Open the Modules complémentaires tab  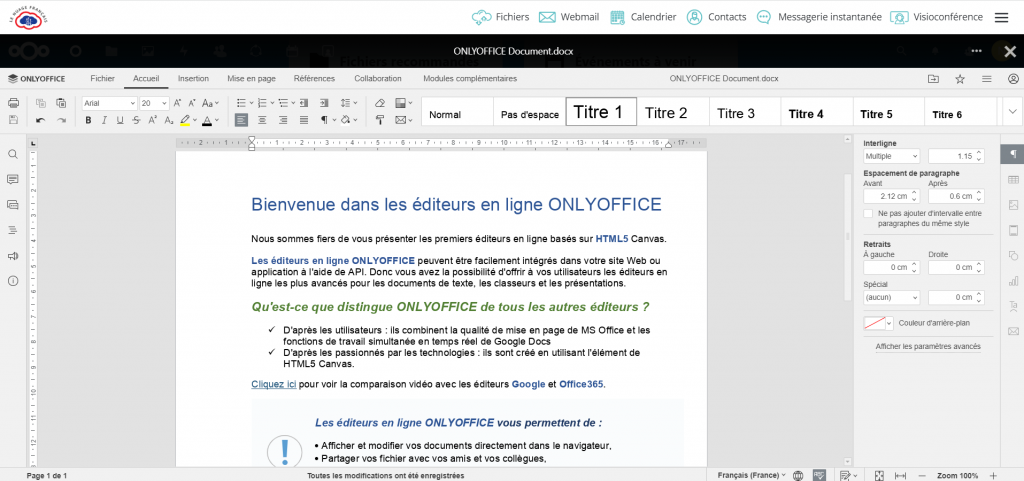pyautogui.click(x=470, y=78)
